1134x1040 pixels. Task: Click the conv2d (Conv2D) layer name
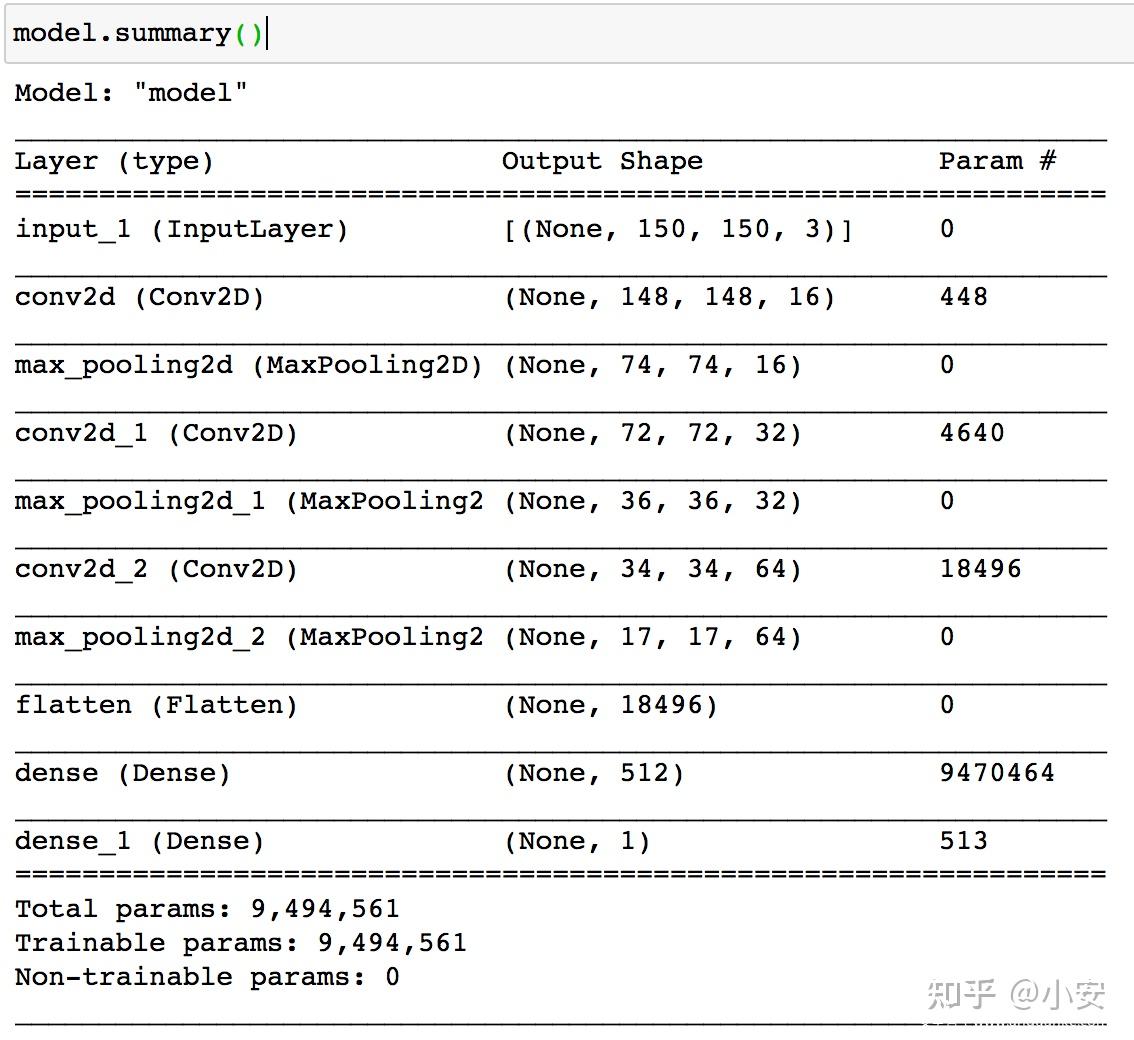tap(139, 298)
